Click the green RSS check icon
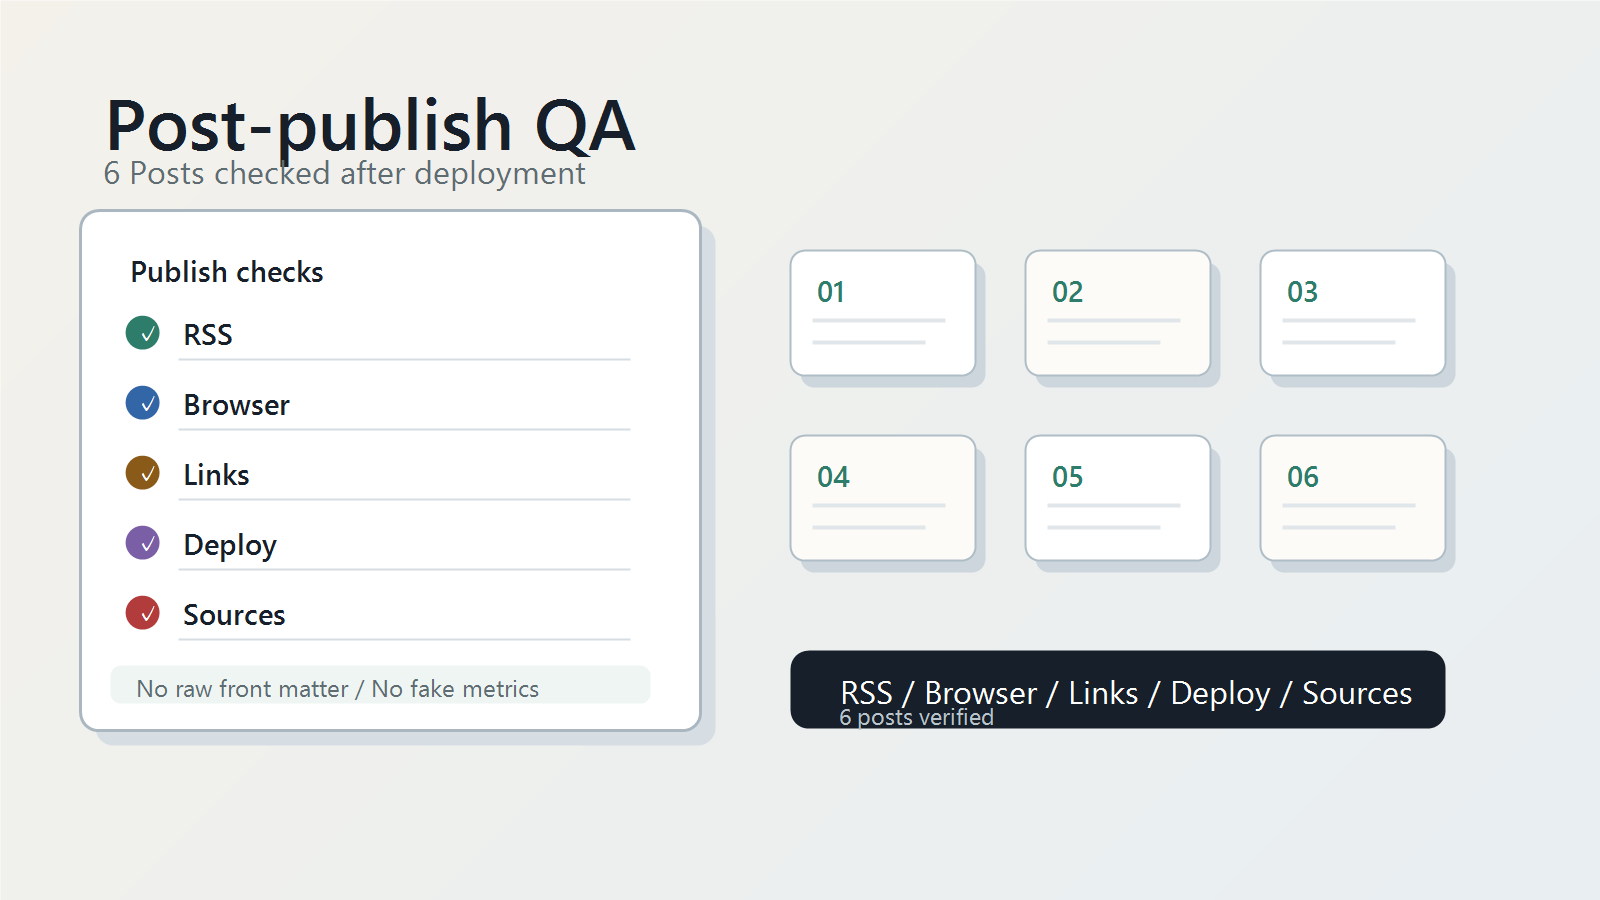This screenshot has height=900, width=1600. click(x=143, y=333)
